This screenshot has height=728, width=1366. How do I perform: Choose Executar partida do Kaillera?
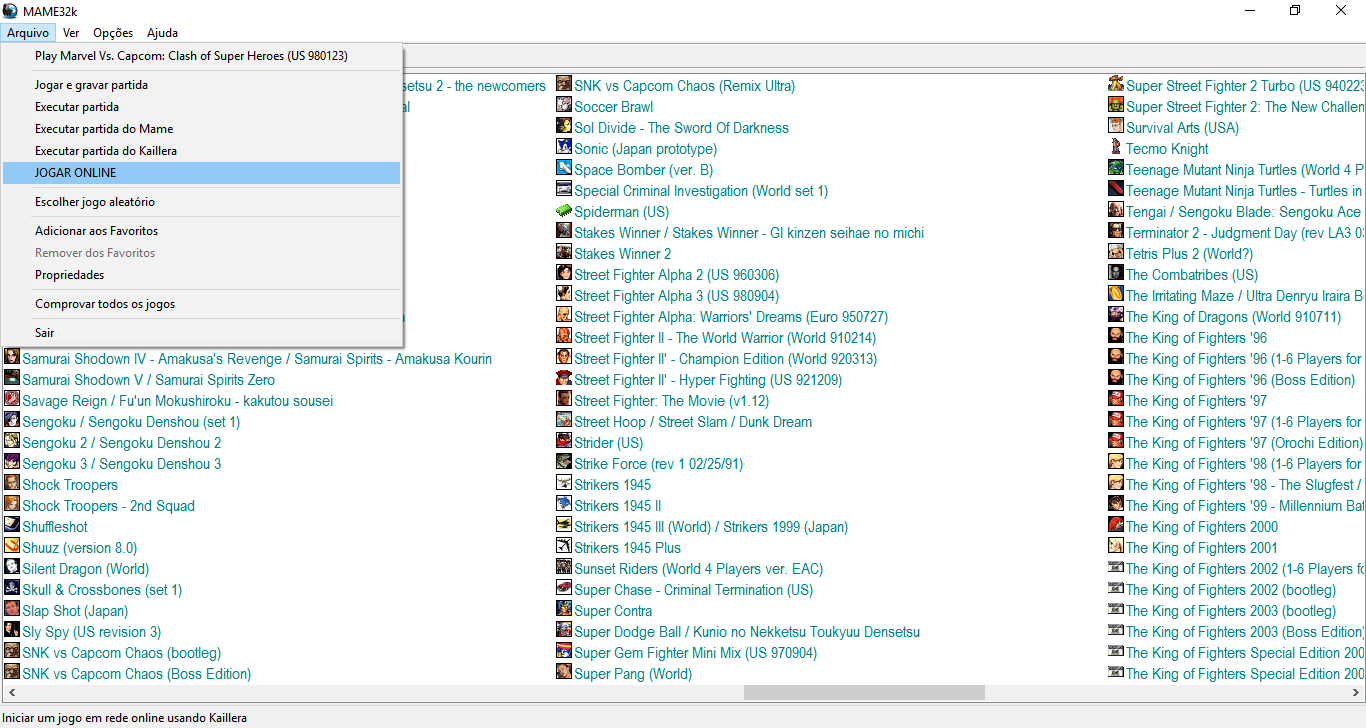pyautogui.click(x=202, y=151)
